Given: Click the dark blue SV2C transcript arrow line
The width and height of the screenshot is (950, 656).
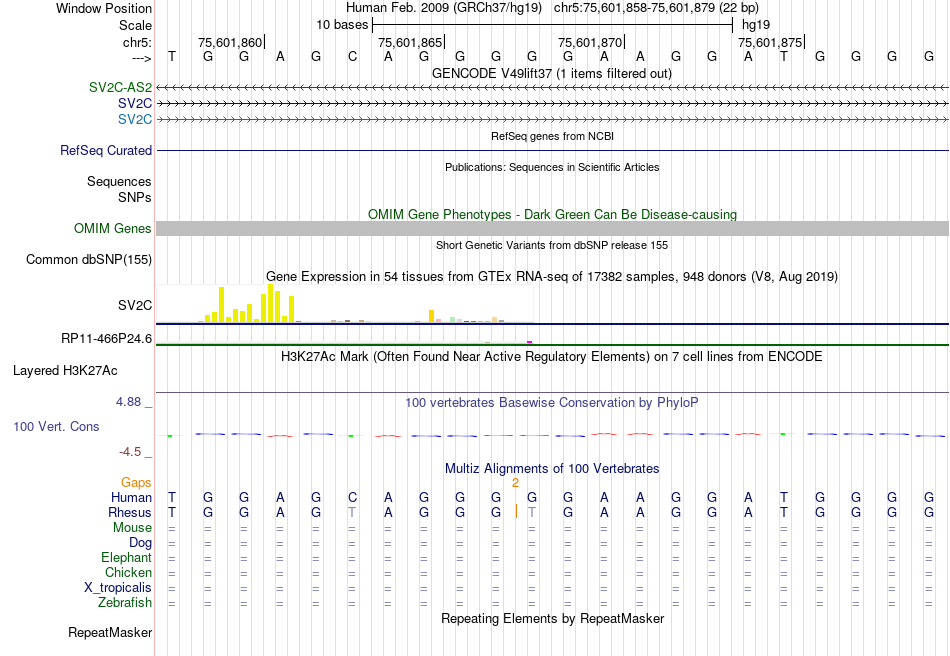Looking at the screenshot, I should pos(552,104).
